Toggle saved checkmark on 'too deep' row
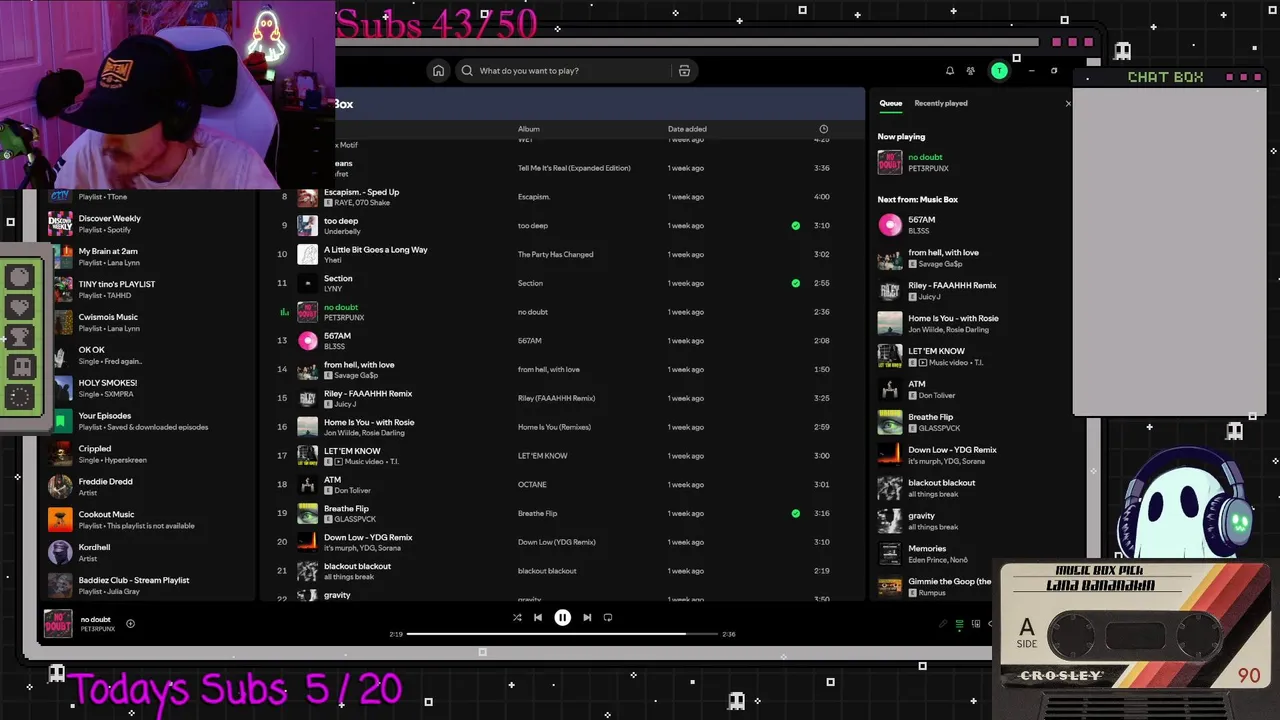The height and width of the screenshot is (720, 1280). (796, 226)
